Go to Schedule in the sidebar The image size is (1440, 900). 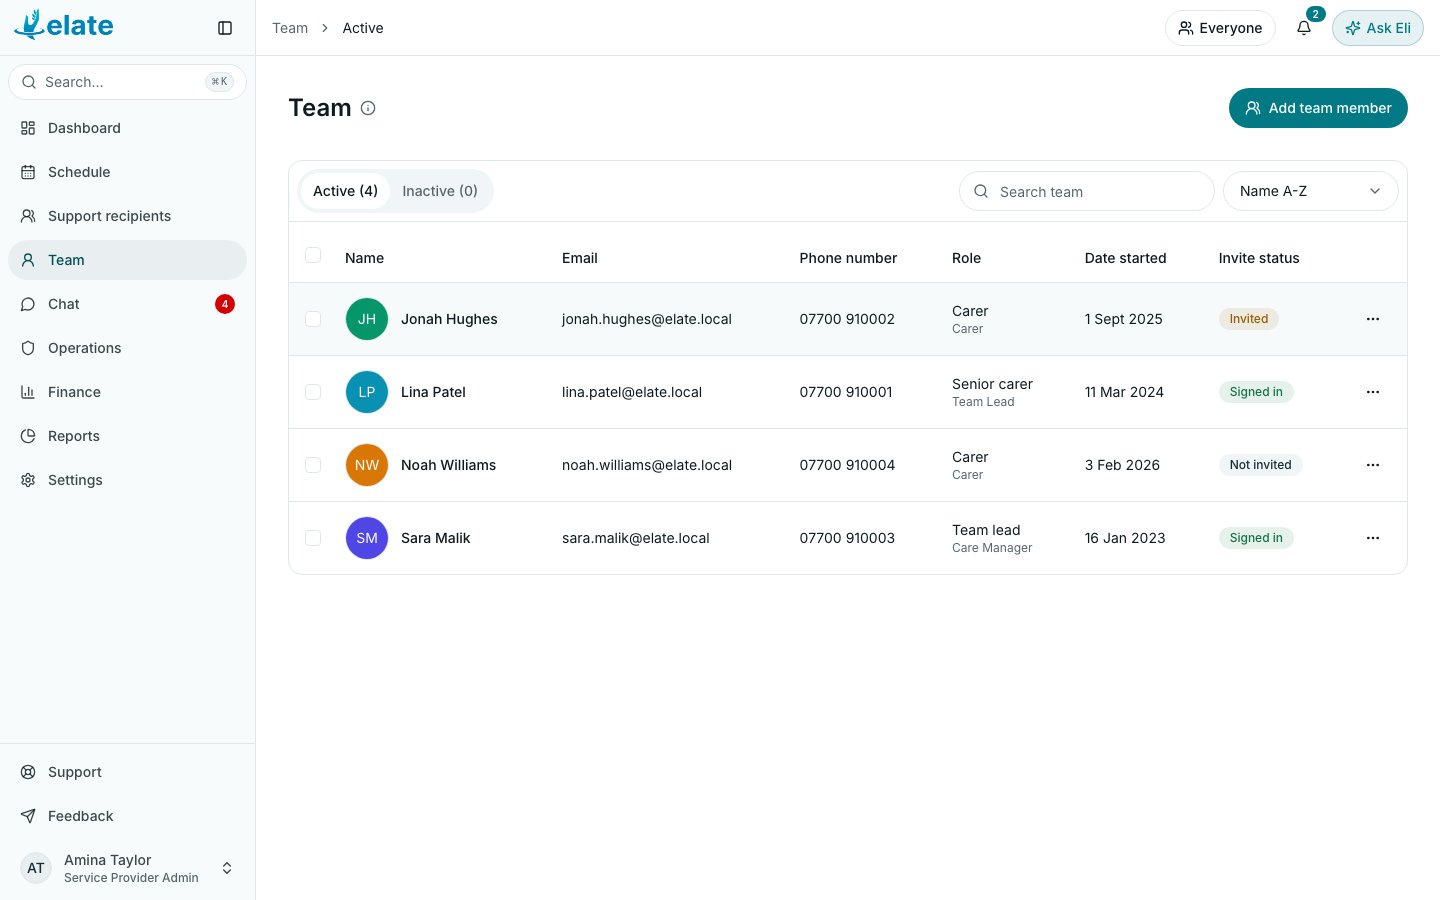(x=127, y=172)
